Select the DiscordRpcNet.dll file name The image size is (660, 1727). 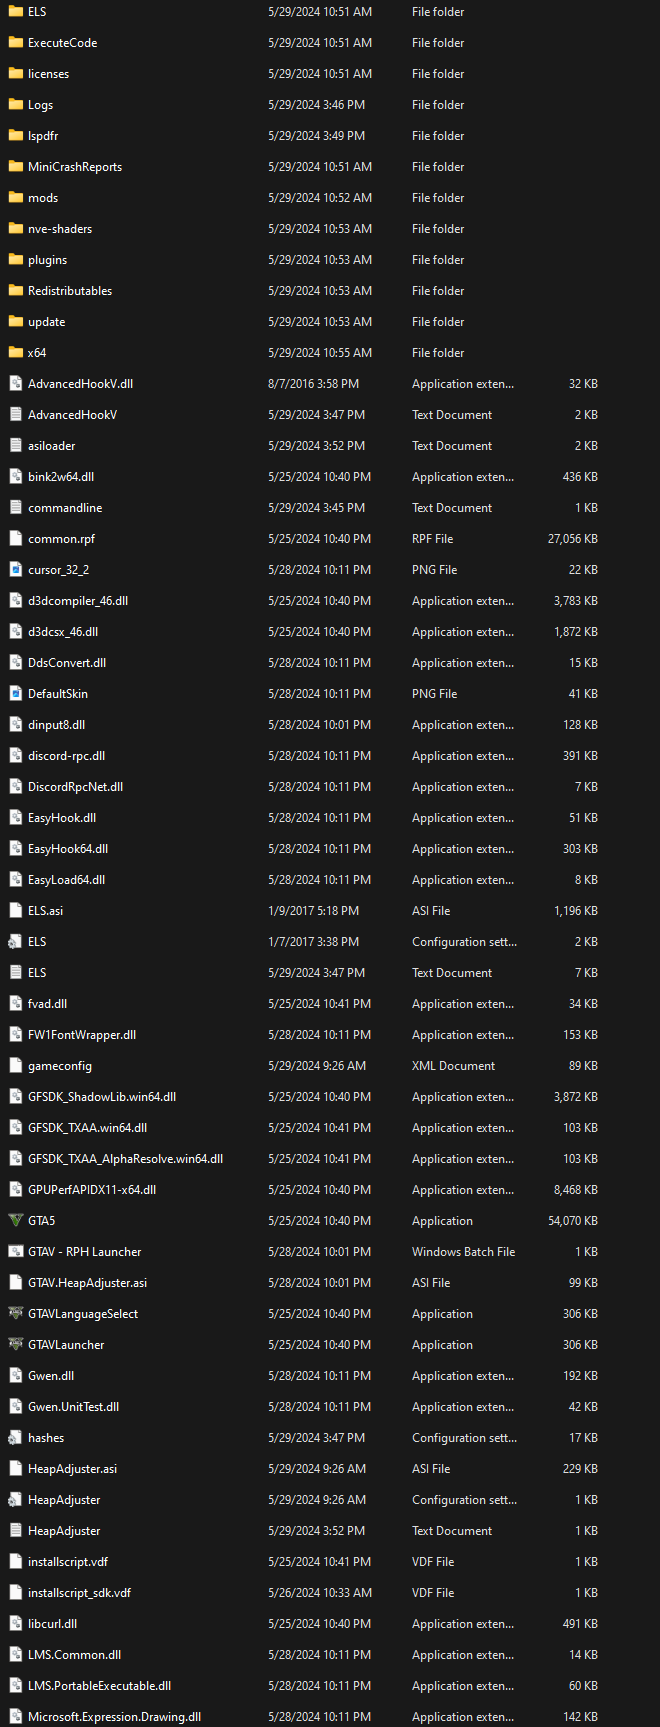click(x=75, y=787)
